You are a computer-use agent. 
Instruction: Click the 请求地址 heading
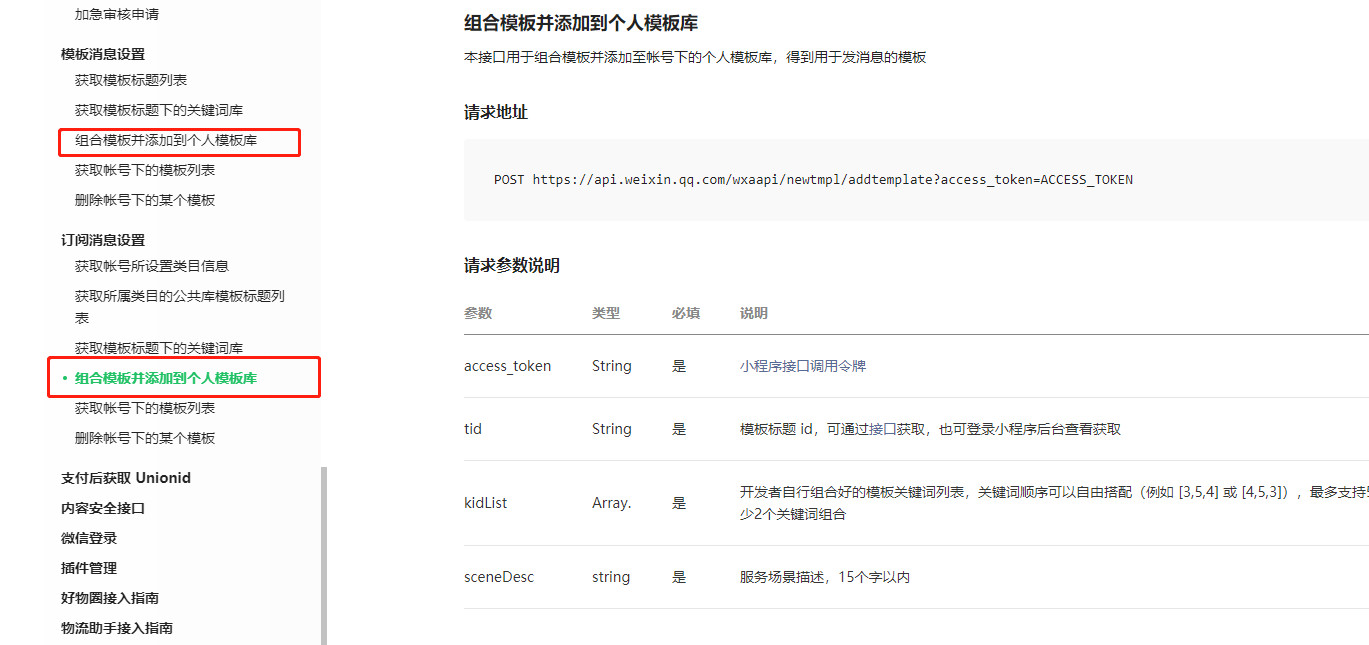coord(496,113)
